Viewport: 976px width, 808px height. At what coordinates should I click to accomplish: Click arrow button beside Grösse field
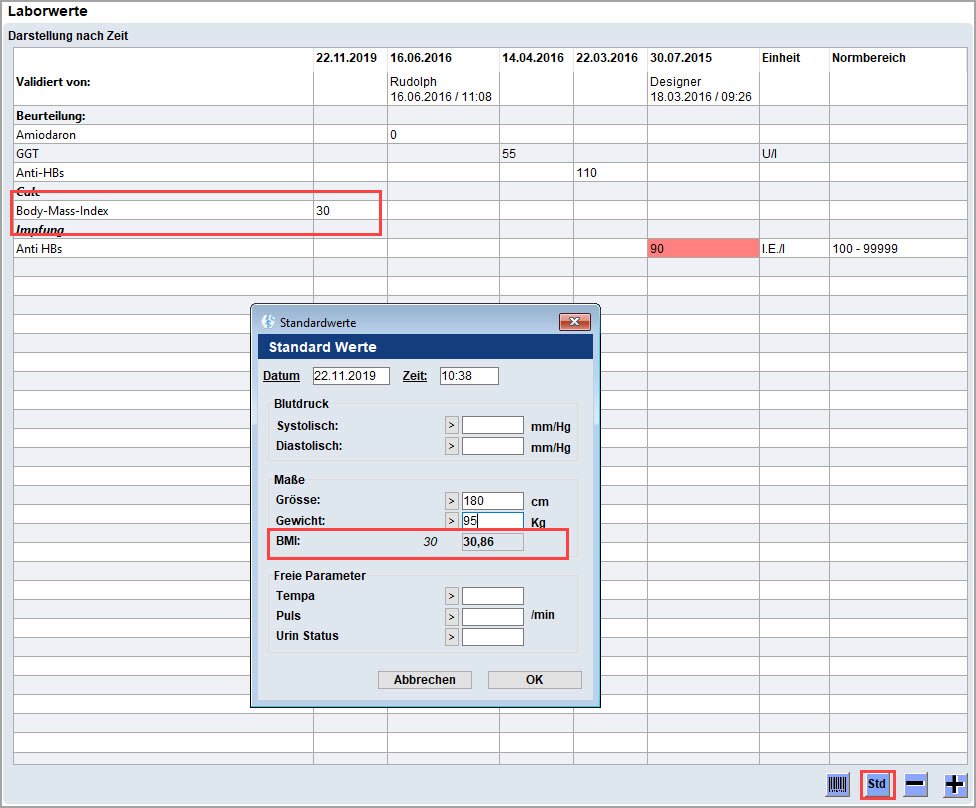[x=451, y=501]
